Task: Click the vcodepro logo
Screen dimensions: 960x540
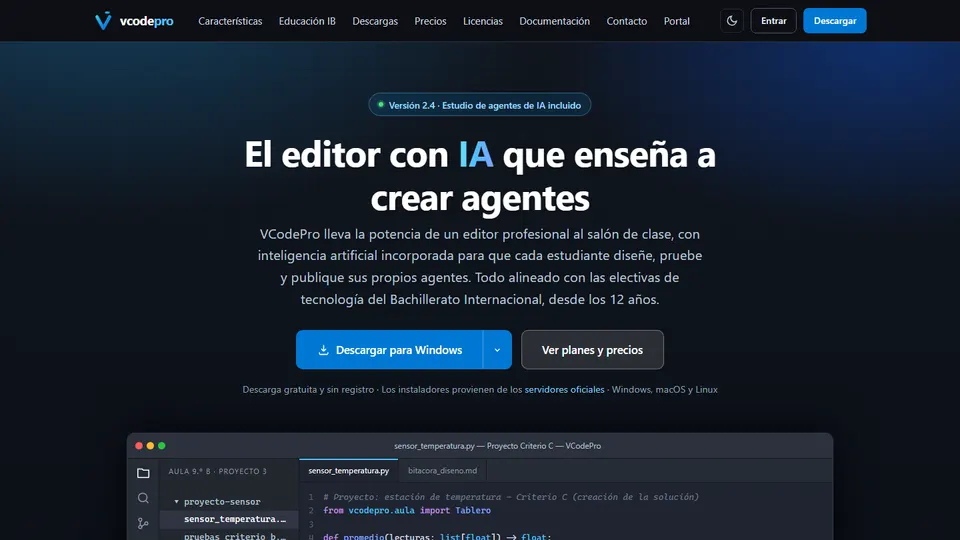Action: pyautogui.click(x=134, y=21)
